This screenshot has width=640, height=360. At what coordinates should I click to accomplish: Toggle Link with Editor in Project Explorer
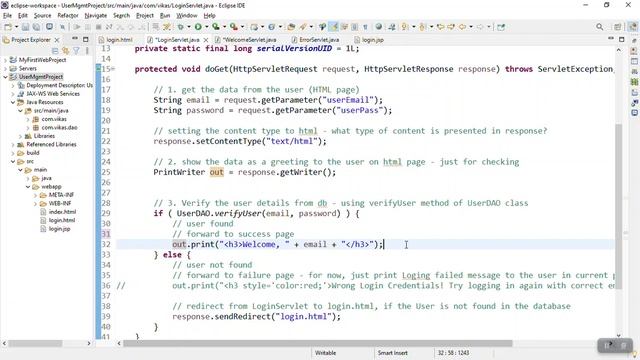point(65,51)
